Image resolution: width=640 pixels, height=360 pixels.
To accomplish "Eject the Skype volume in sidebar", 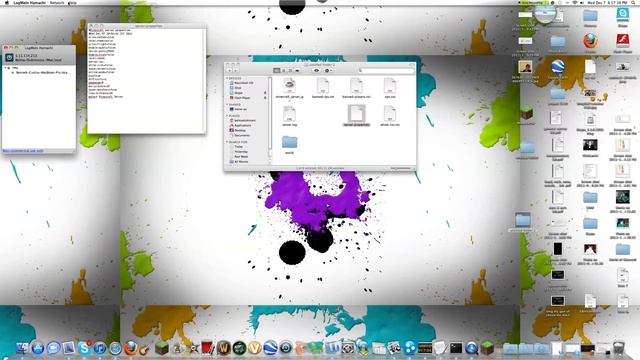I will [x=265, y=93].
